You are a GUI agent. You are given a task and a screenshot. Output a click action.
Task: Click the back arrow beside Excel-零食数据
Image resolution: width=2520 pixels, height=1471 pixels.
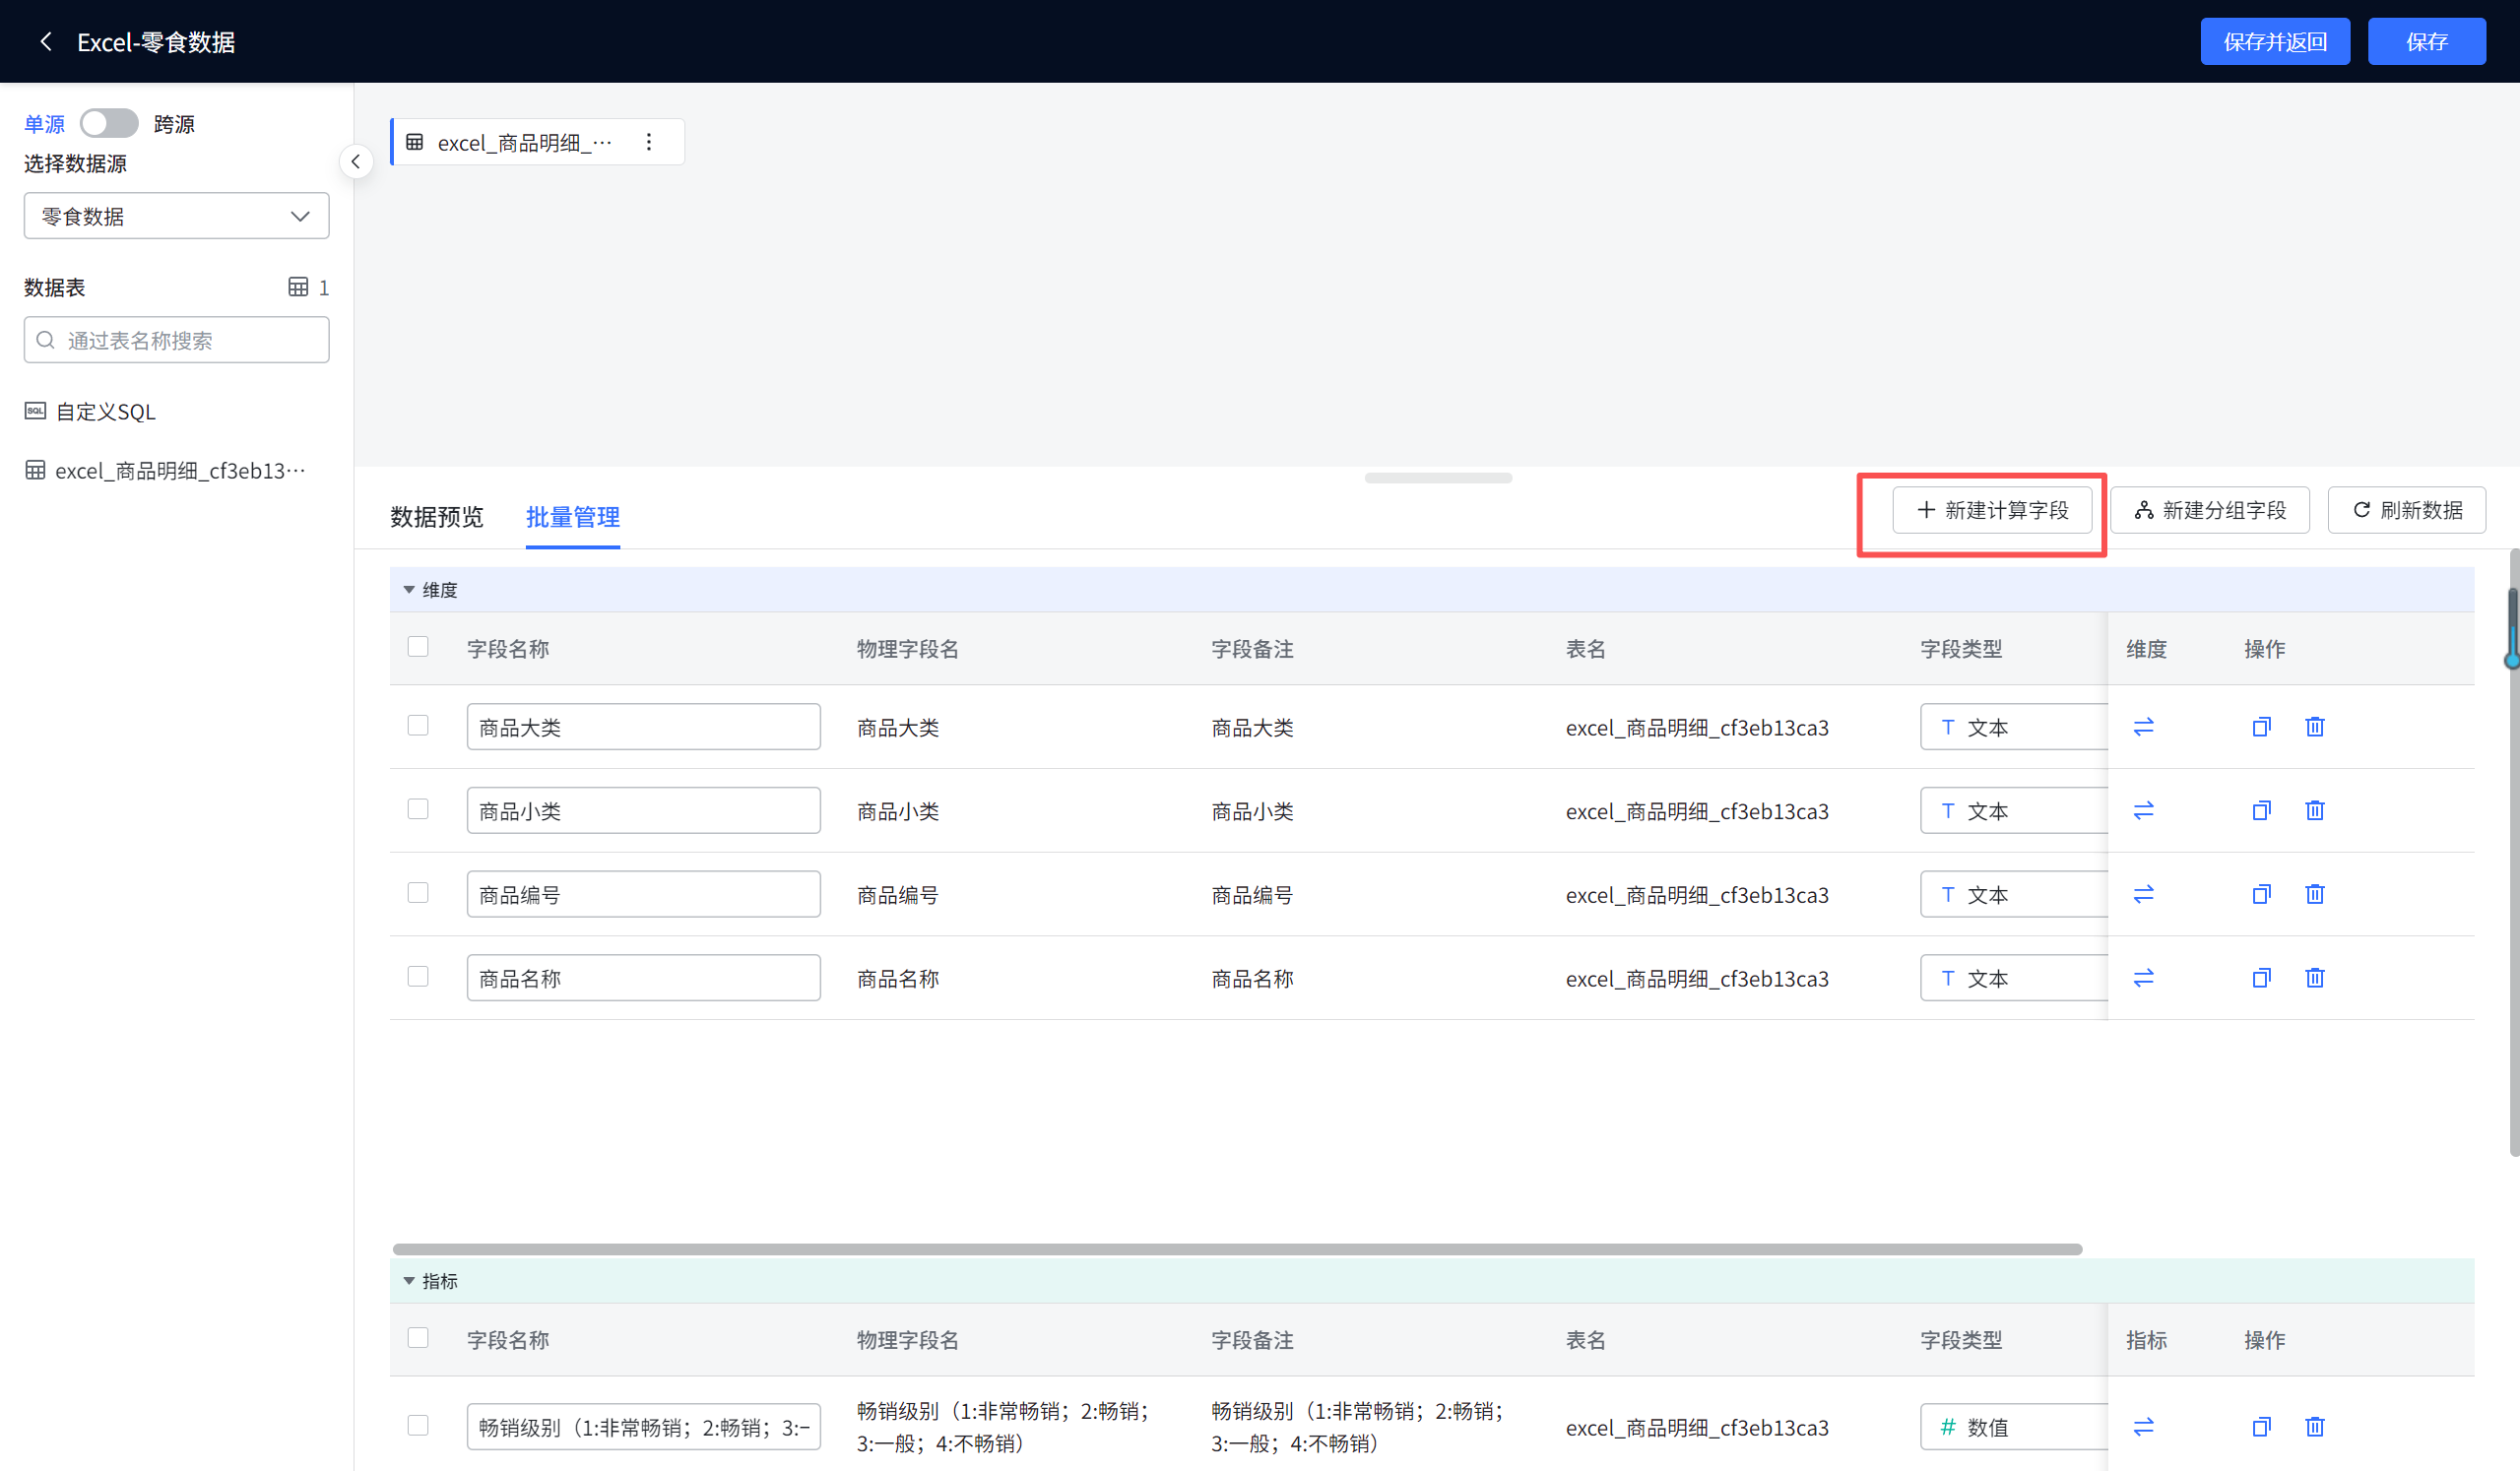45,41
